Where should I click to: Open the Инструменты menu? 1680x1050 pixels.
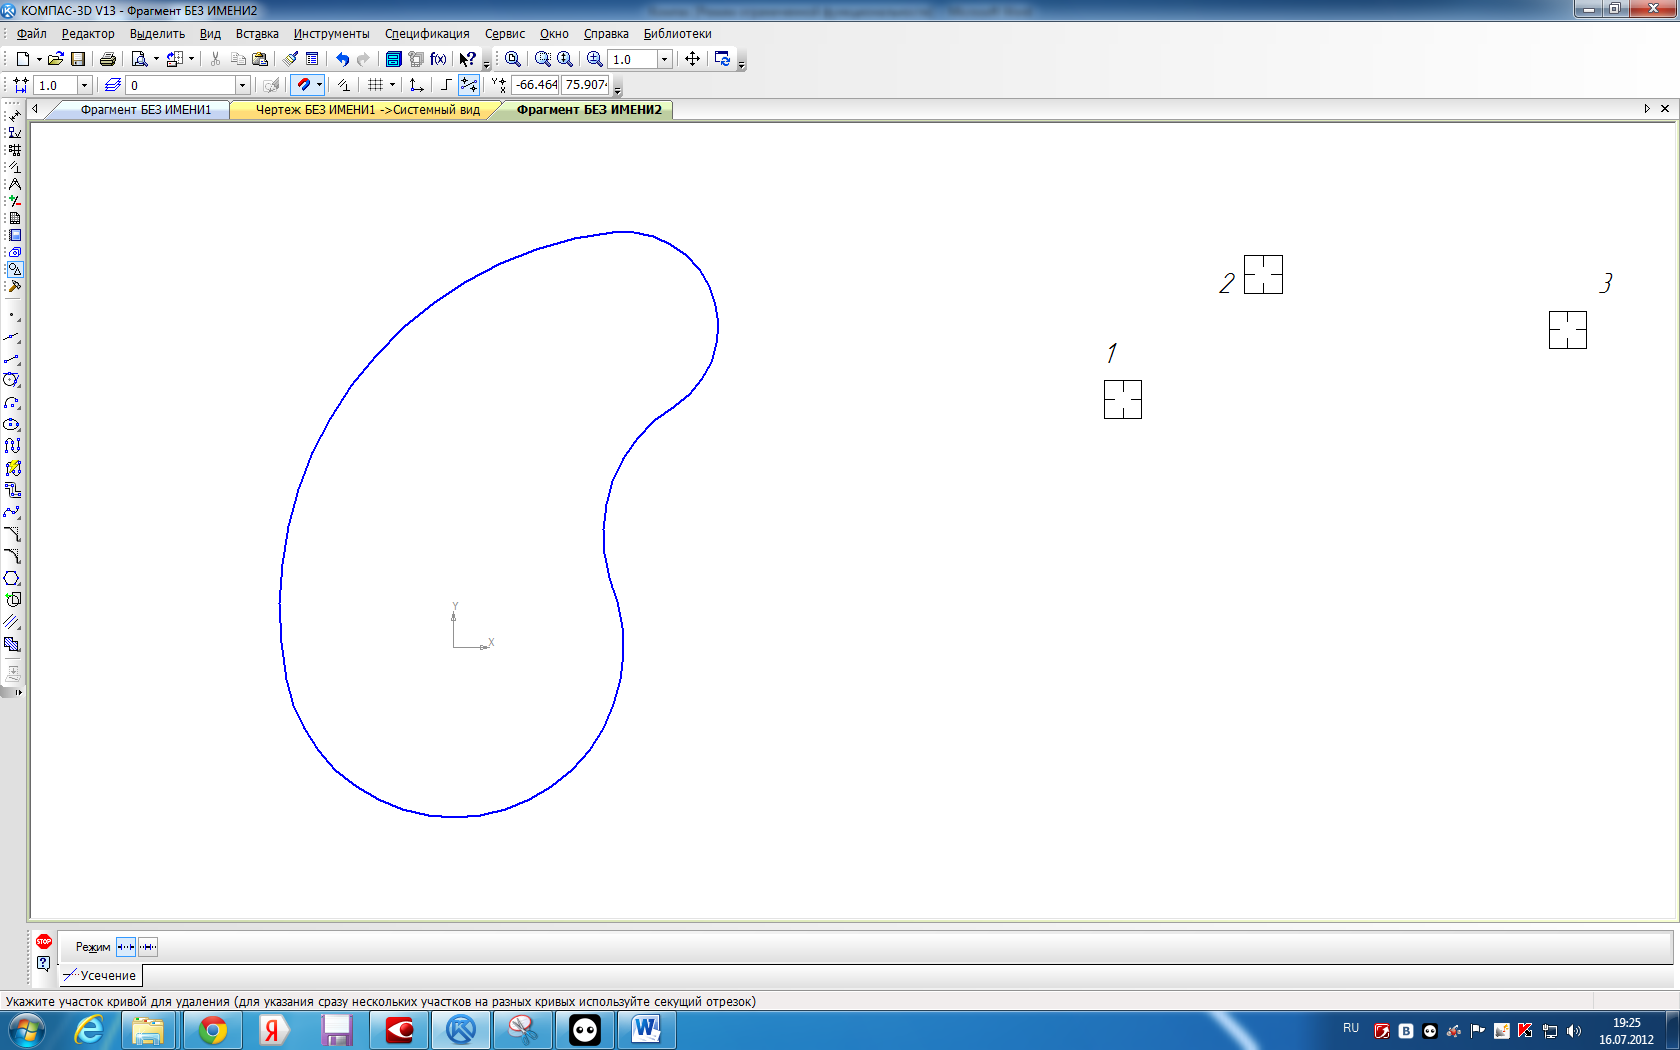331,33
